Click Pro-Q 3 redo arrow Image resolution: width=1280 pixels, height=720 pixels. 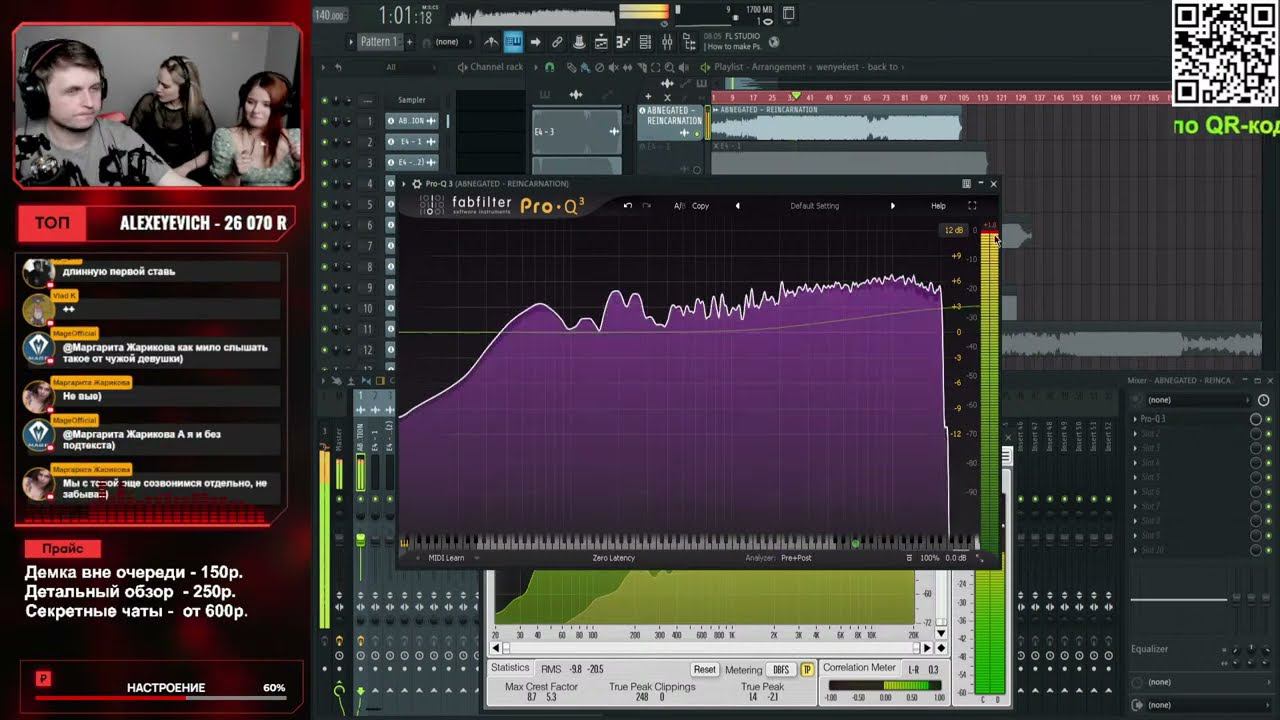pyautogui.click(x=646, y=206)
